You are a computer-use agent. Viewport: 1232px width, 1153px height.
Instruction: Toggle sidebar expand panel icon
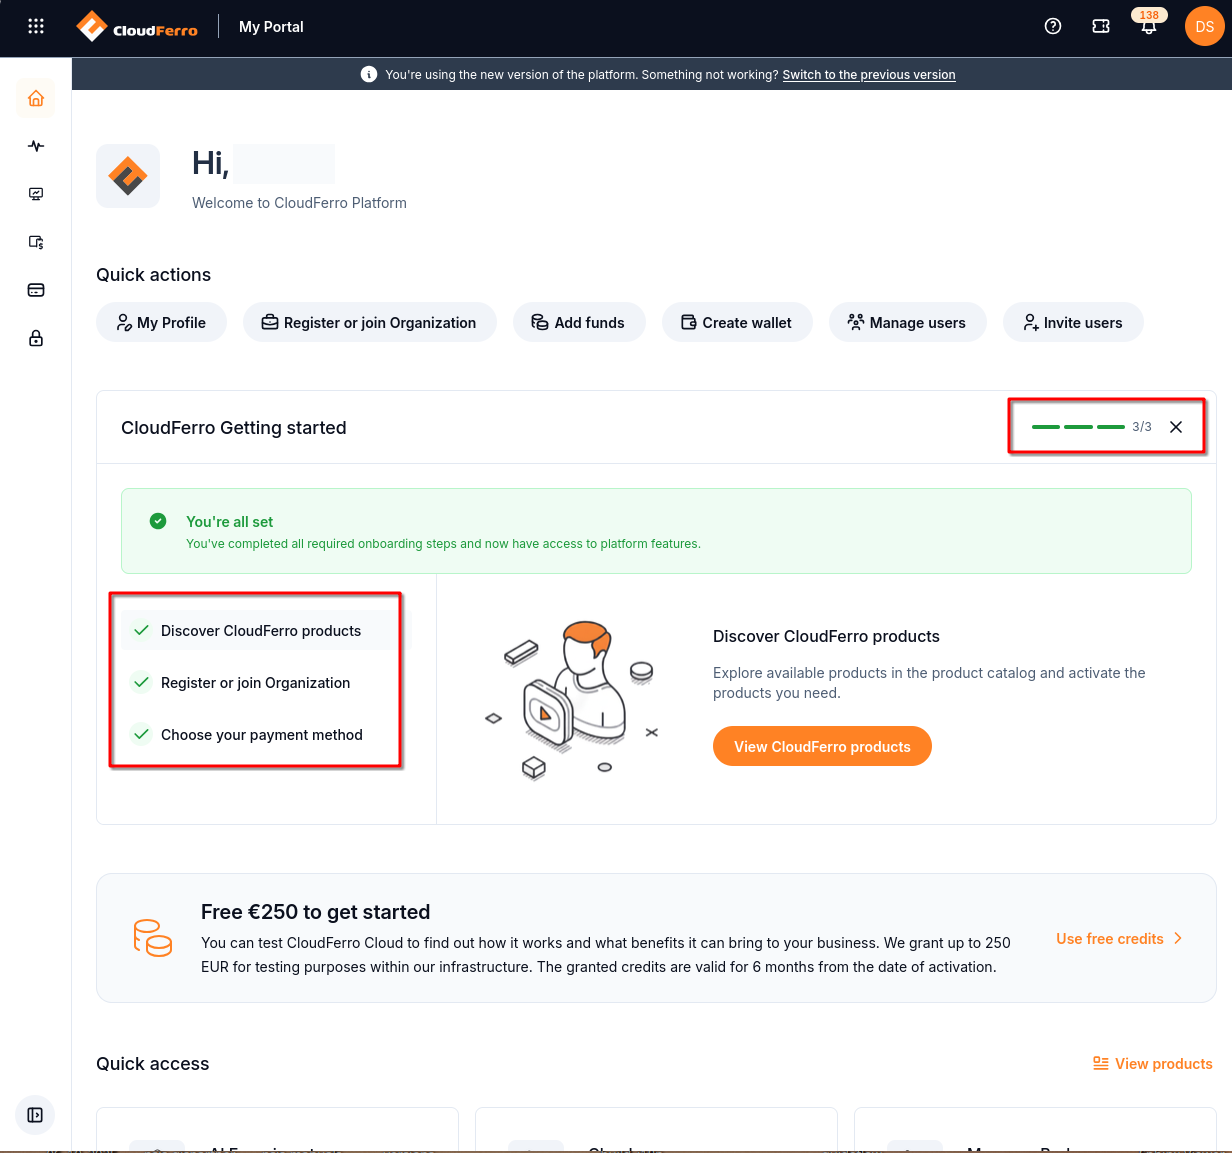point(35,1115)
